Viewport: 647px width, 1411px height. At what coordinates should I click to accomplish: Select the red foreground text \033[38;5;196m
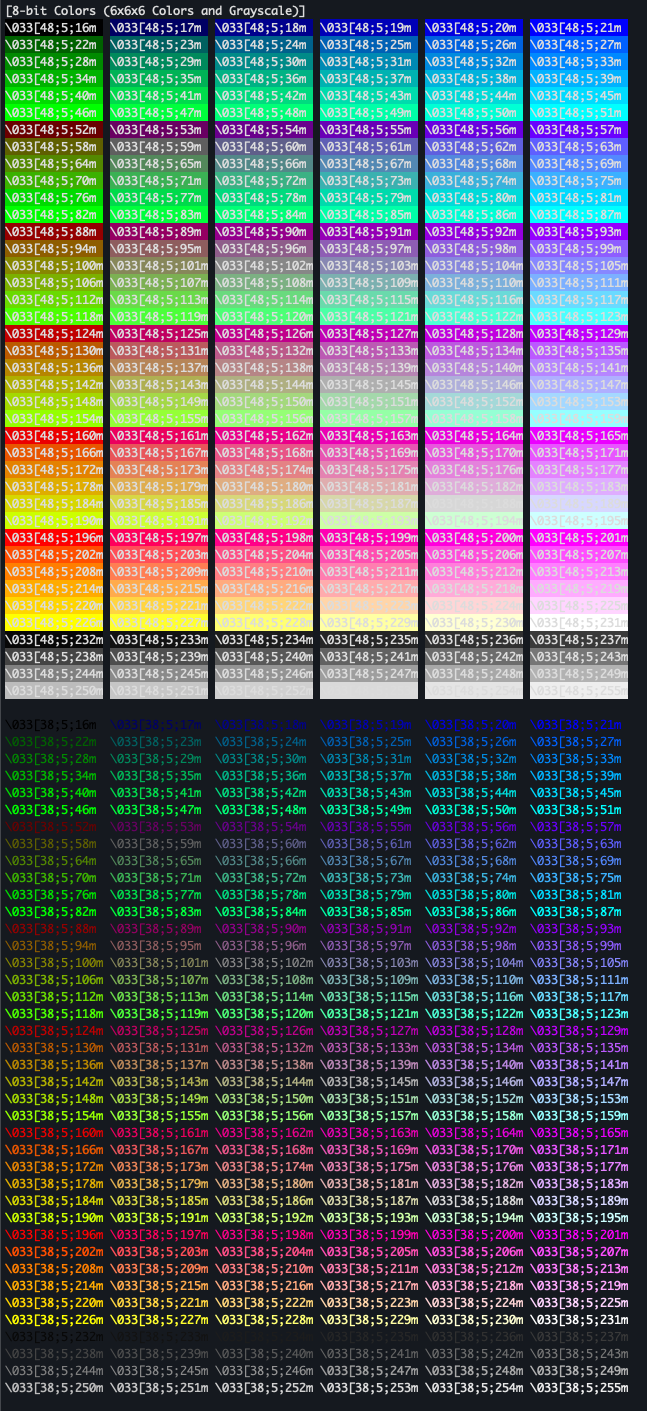[x=54, y=1235]
